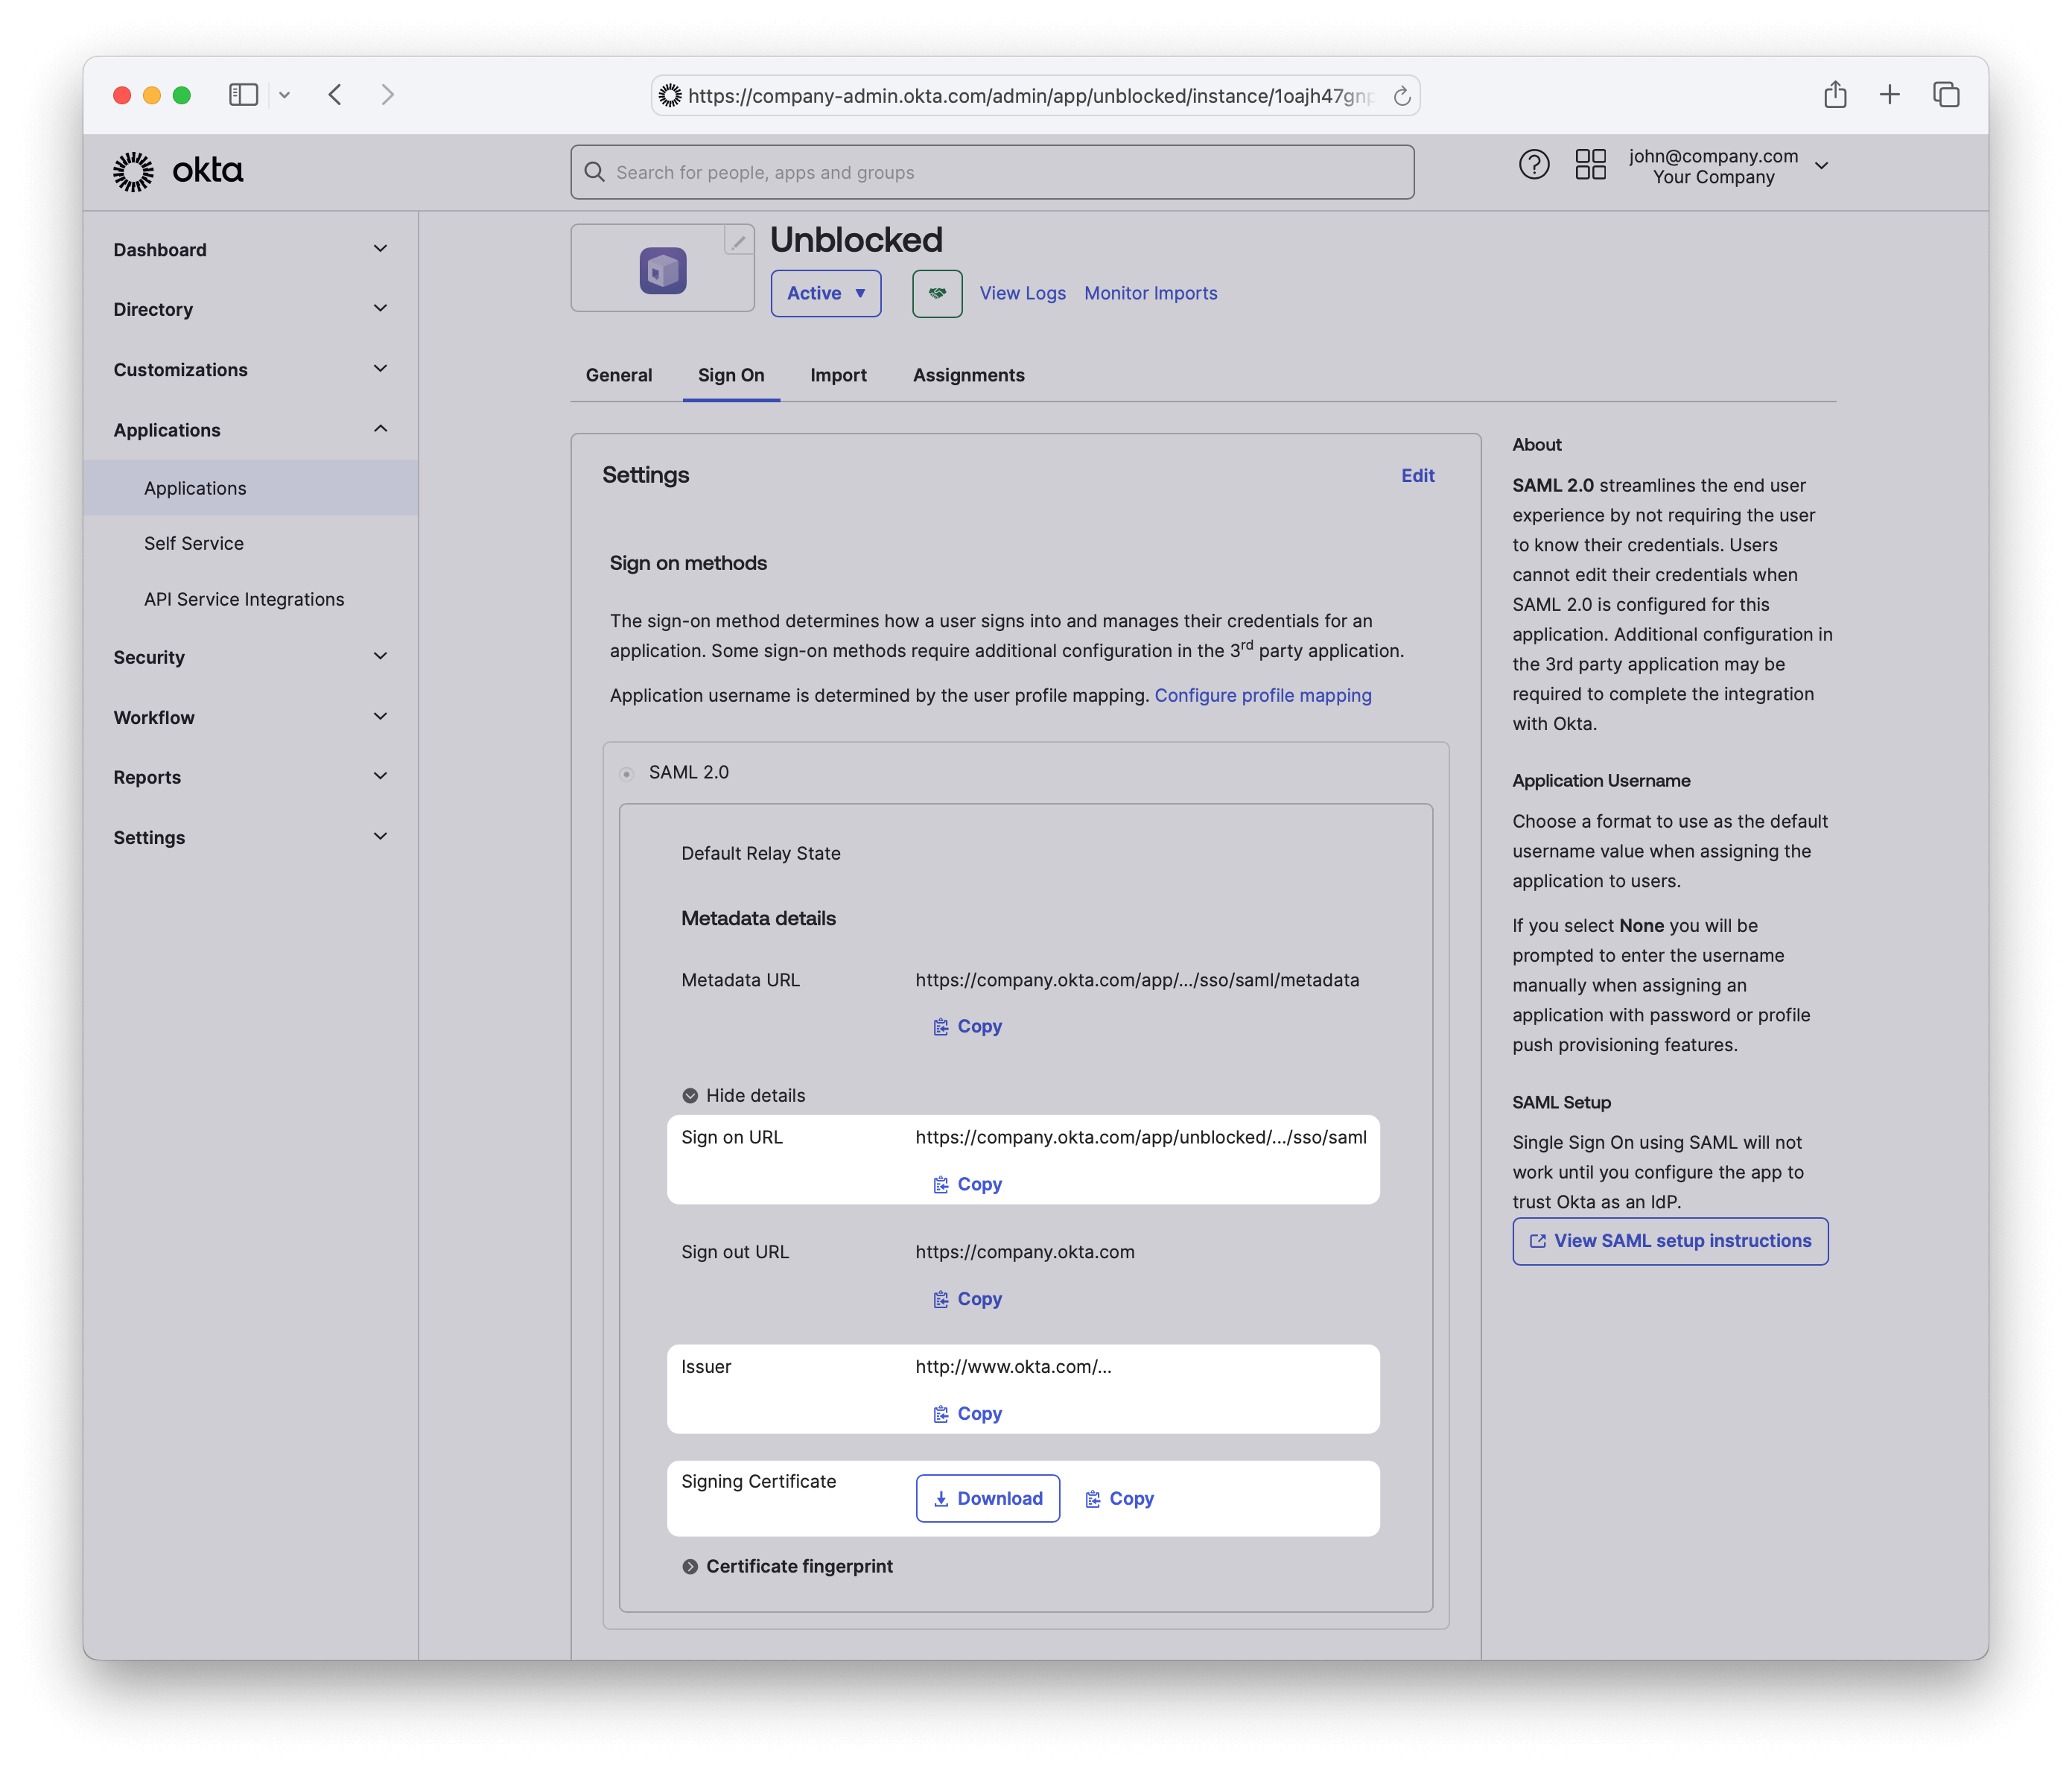Expand the Dashboard sidebar menu
The image size is (2072, 1770).
[250, 249]
